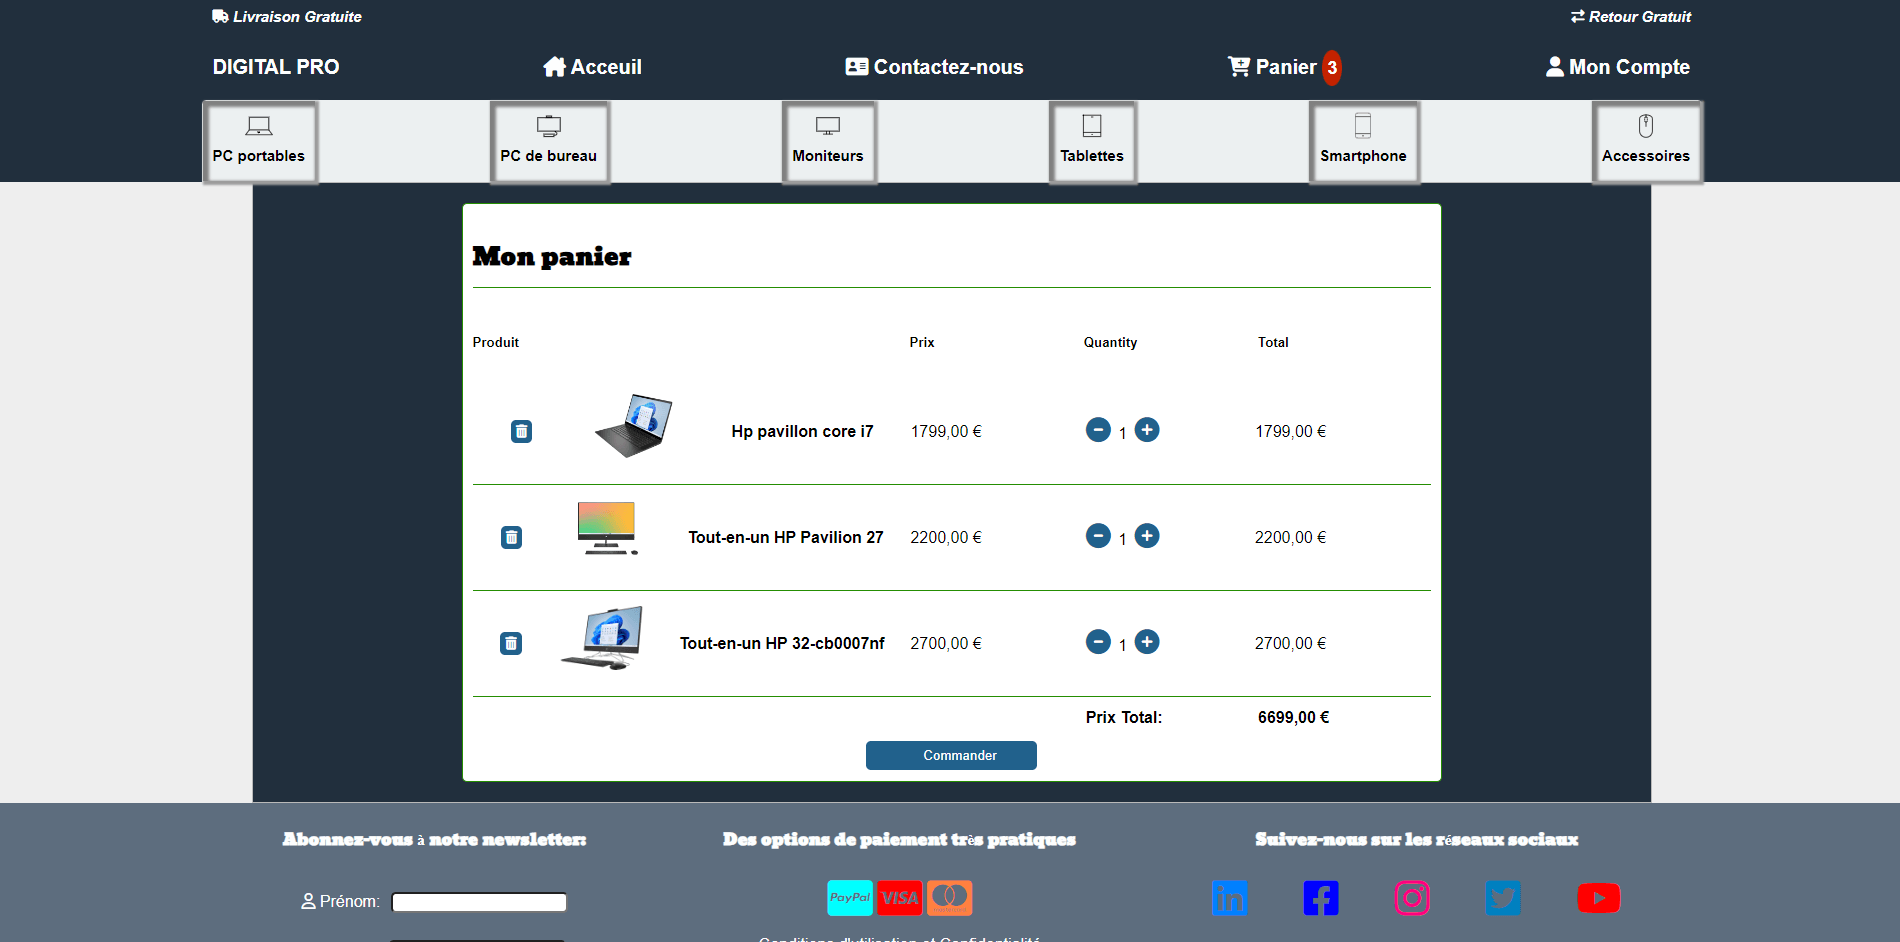Open Mon Compte account page
This screenshot has width=1900, height=942.
point(1618,67)
